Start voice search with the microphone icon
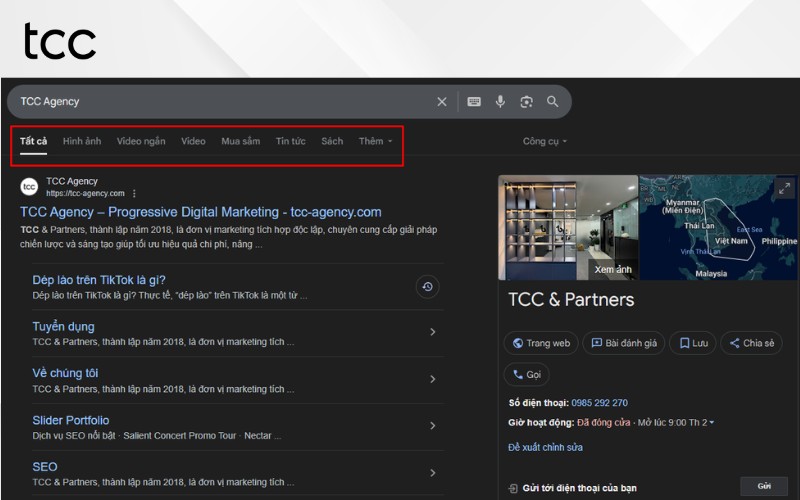Image resolution: width=800 pixels, height=500 pixels. pyautogui.click(x=501, y=102)
